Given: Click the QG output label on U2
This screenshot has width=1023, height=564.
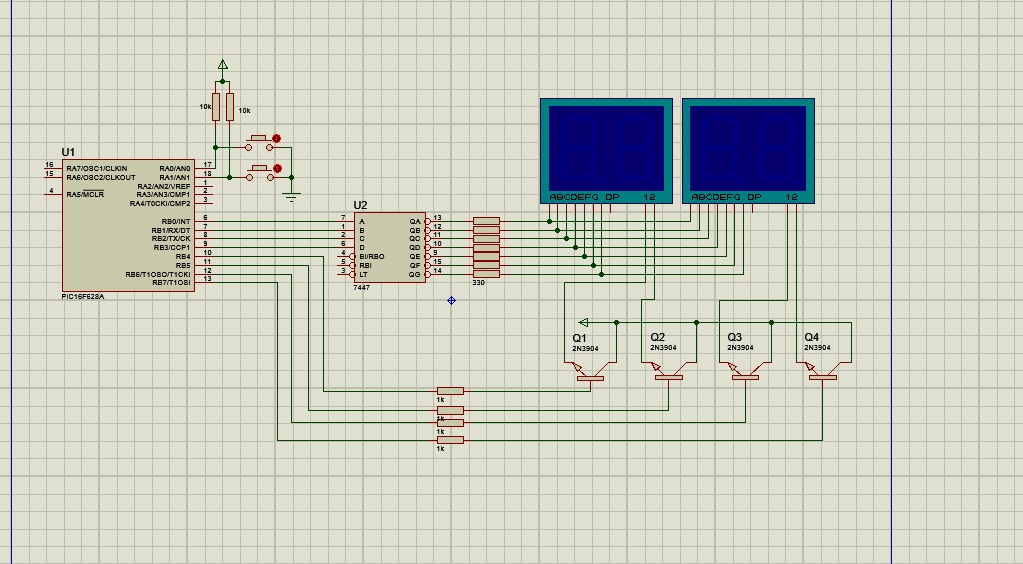Looking at the screenshot, I should (x=415, y=274).
